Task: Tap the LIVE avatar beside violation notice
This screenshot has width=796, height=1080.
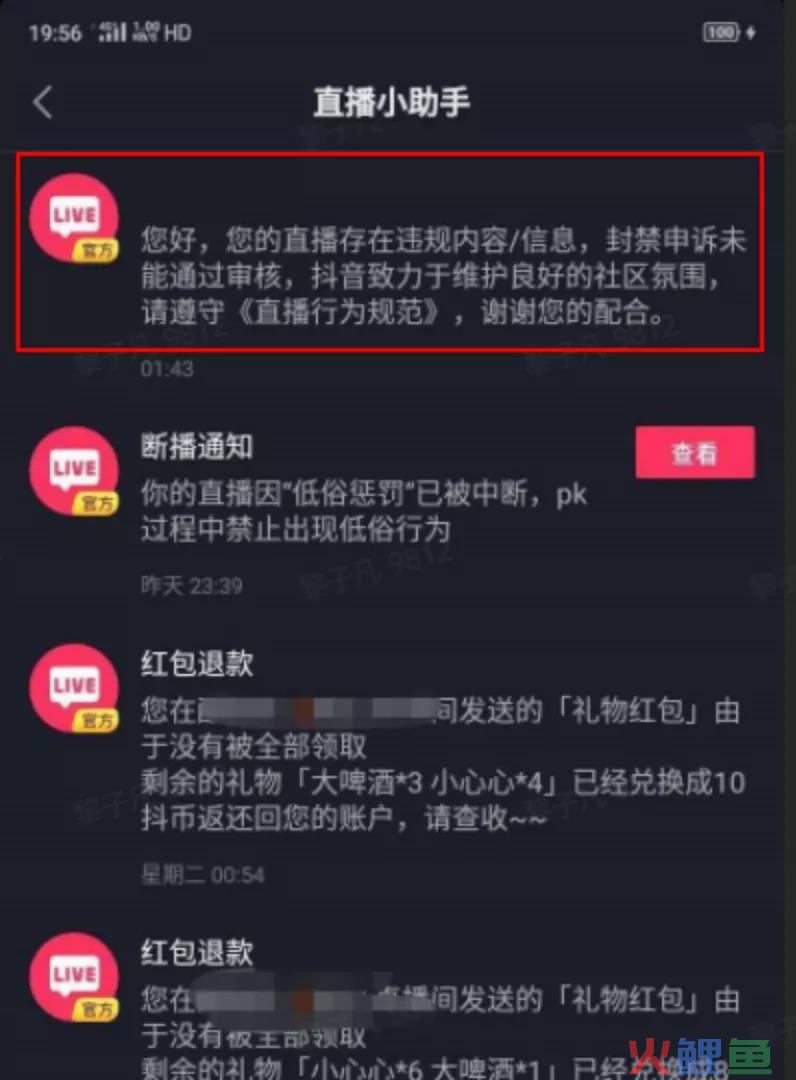Action: [74, 218]
